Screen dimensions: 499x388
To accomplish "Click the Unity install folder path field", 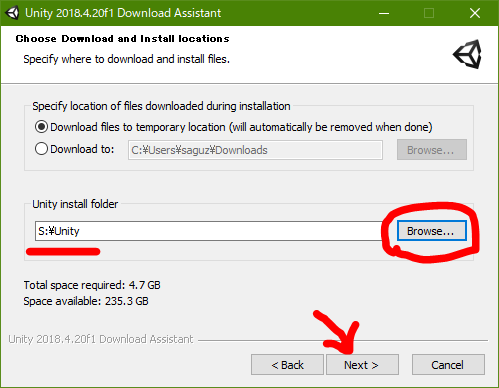I will click(209, 231).
